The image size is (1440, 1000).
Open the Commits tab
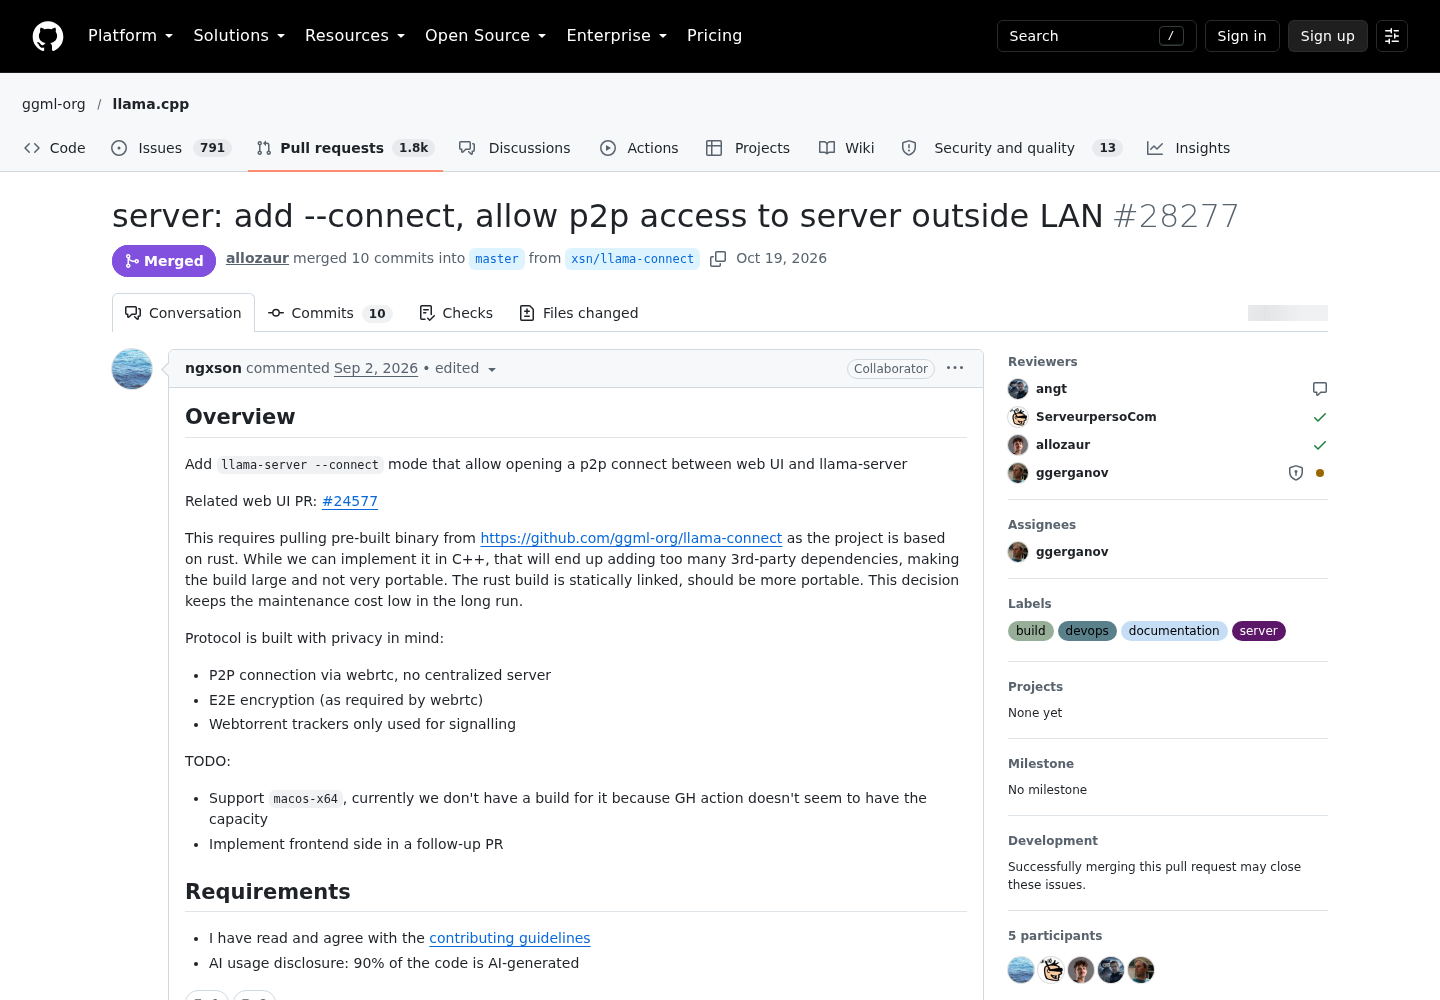coord(329,313)
